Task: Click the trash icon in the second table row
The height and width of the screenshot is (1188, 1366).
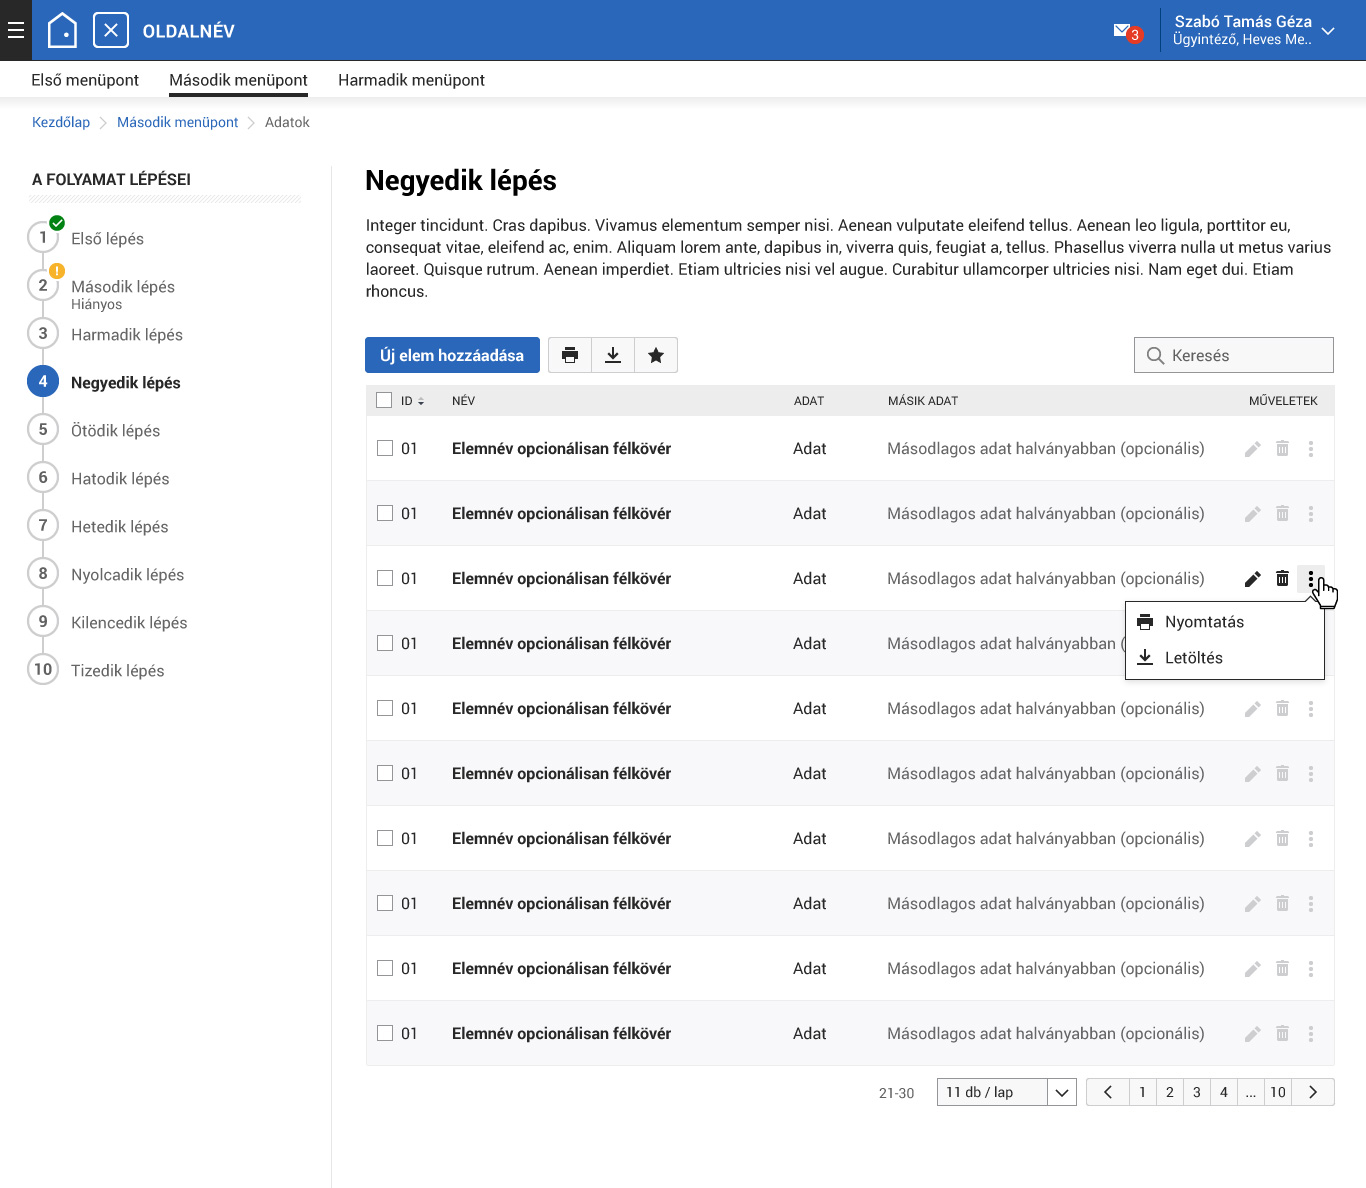Action: 1282,513
